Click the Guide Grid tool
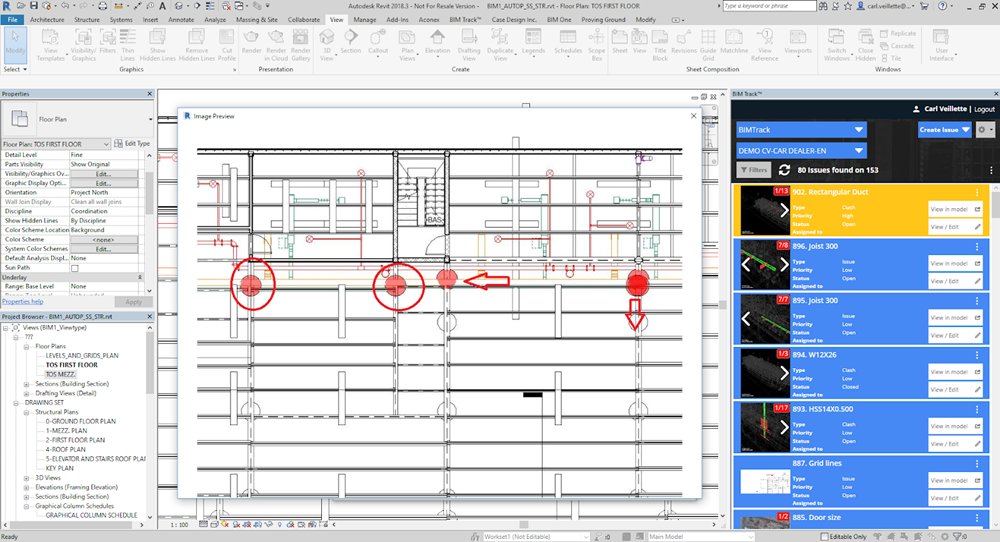 [708, 45]
